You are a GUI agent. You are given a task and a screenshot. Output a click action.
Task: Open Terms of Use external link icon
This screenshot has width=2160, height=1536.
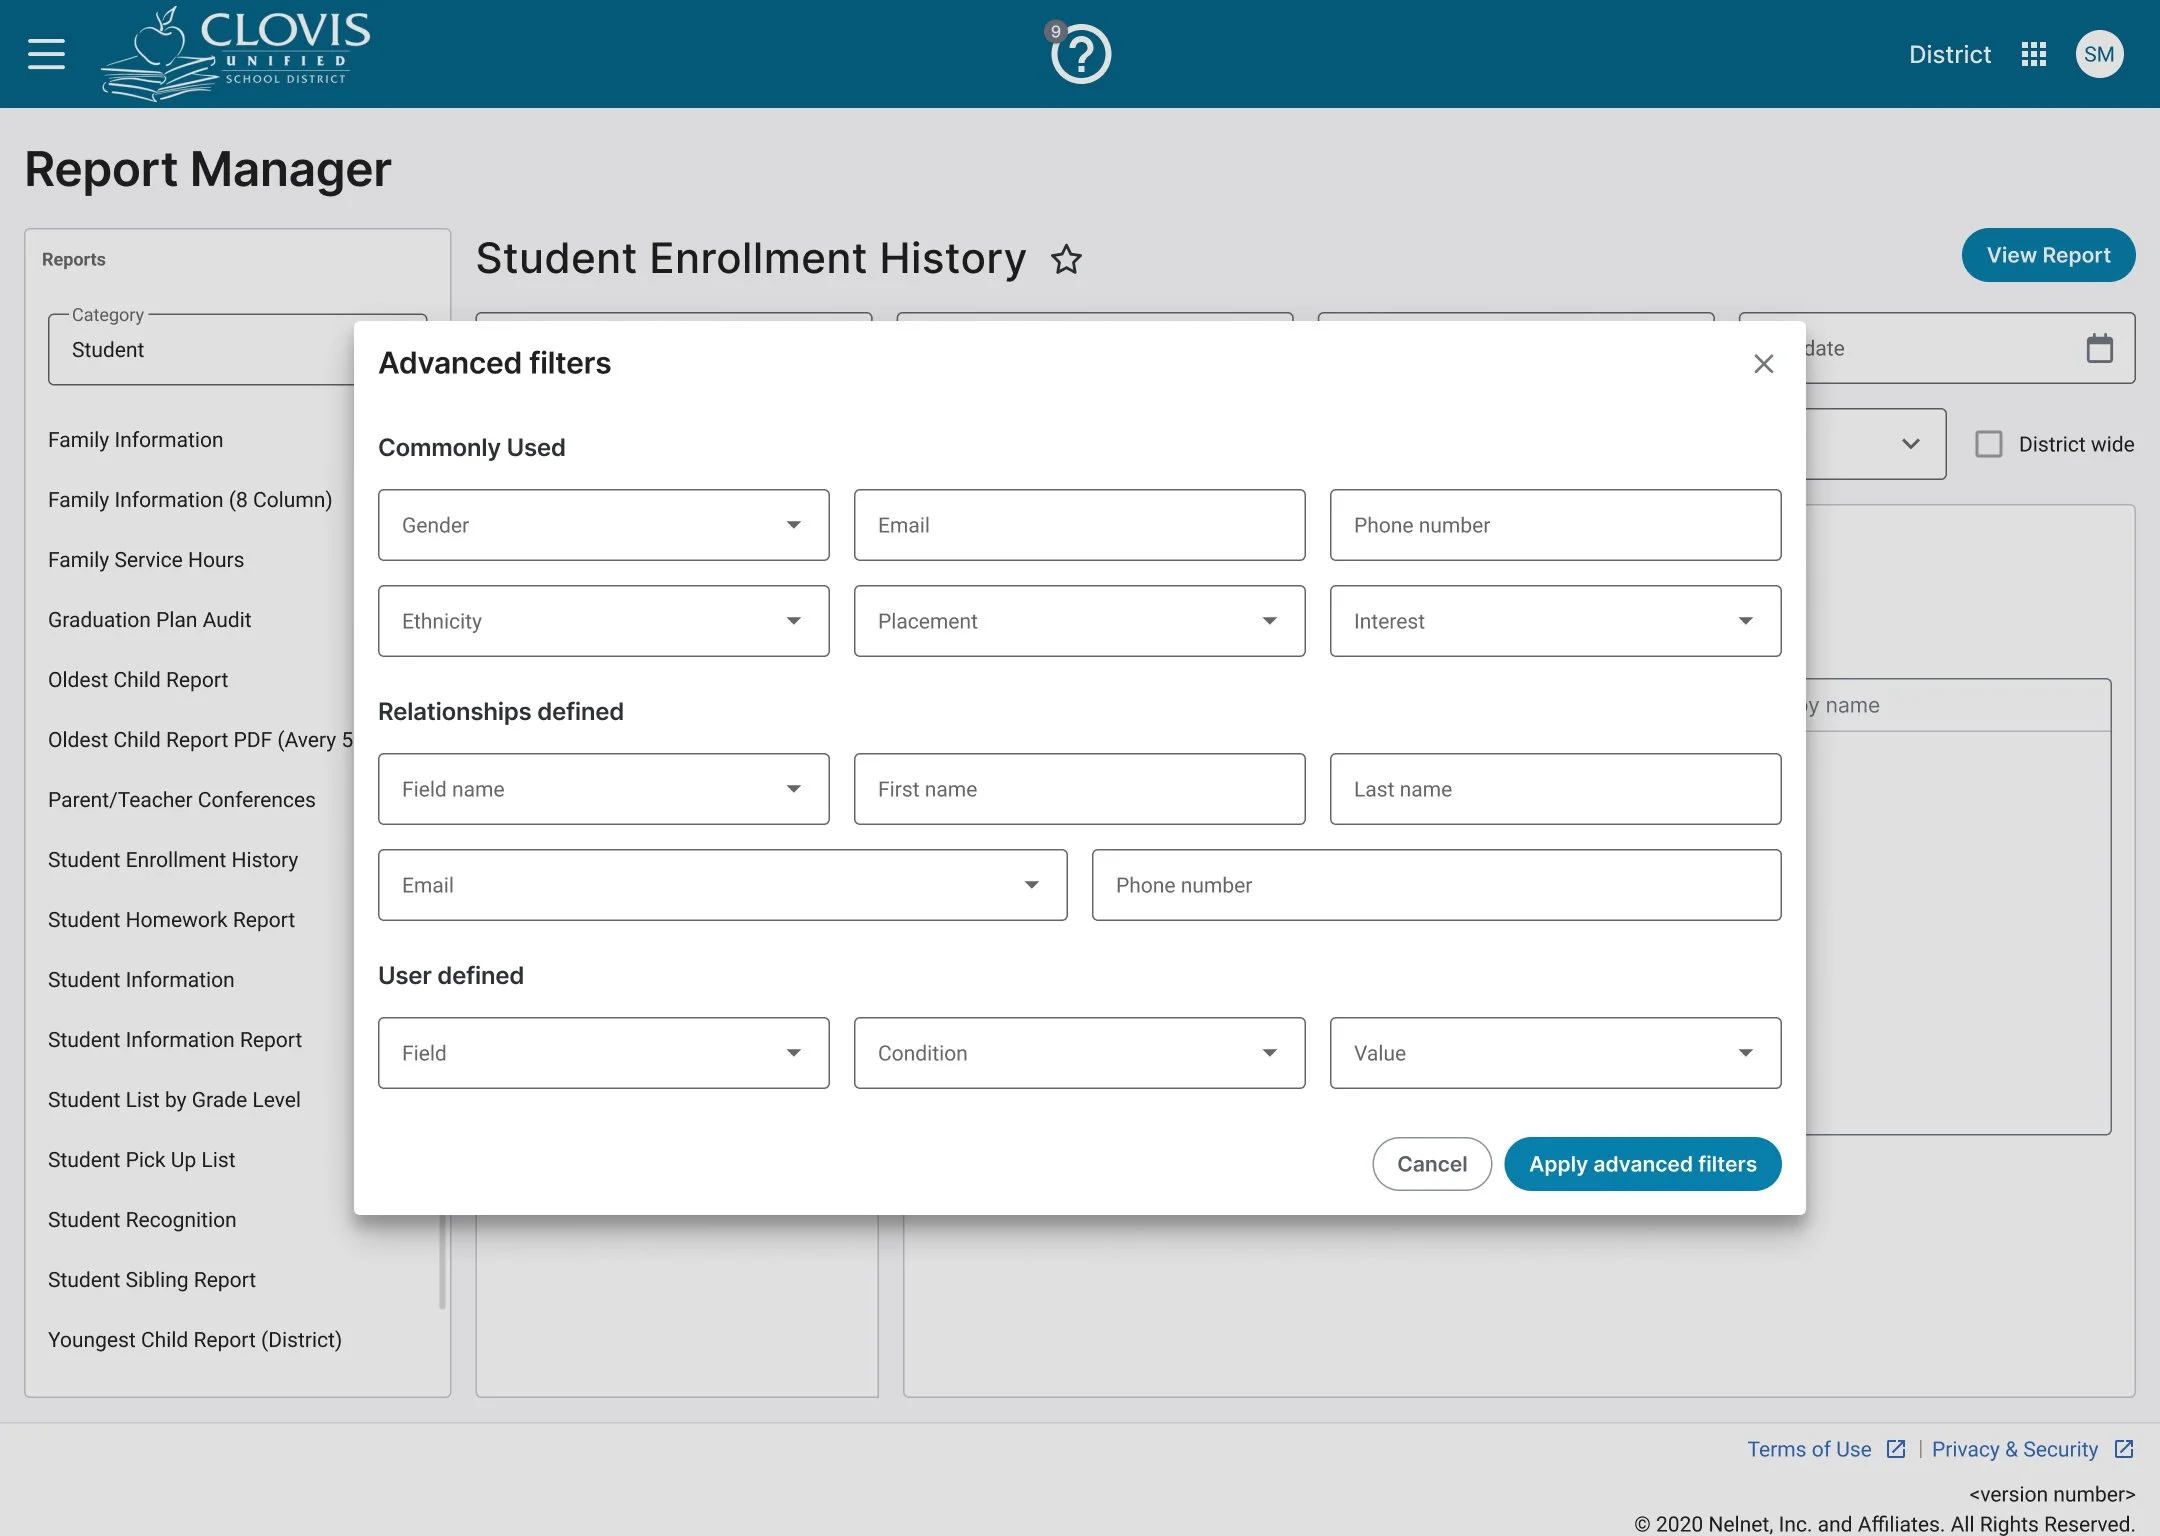tap(1896, 1448)
